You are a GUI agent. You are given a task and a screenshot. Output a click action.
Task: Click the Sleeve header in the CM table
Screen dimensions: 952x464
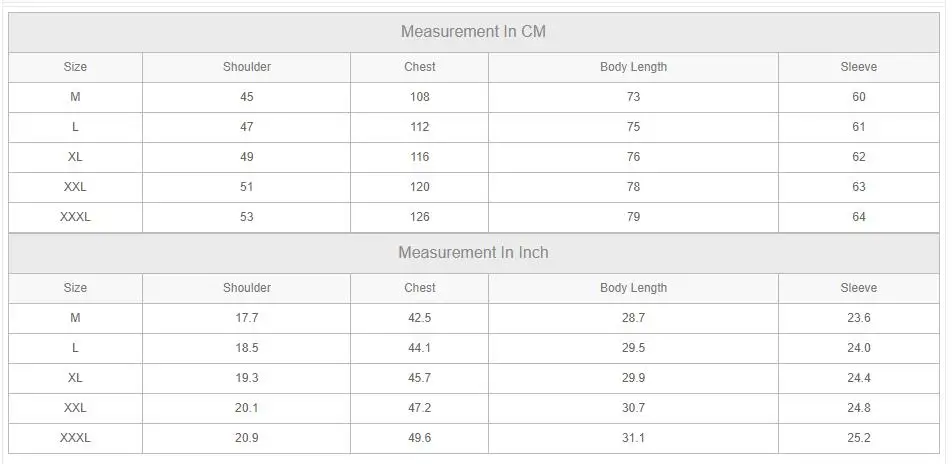(x=858, y=67)
